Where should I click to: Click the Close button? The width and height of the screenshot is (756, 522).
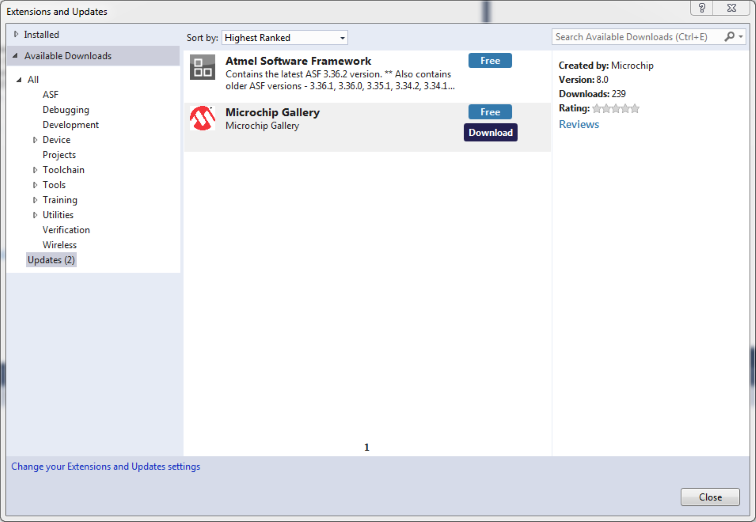[710, 497]
